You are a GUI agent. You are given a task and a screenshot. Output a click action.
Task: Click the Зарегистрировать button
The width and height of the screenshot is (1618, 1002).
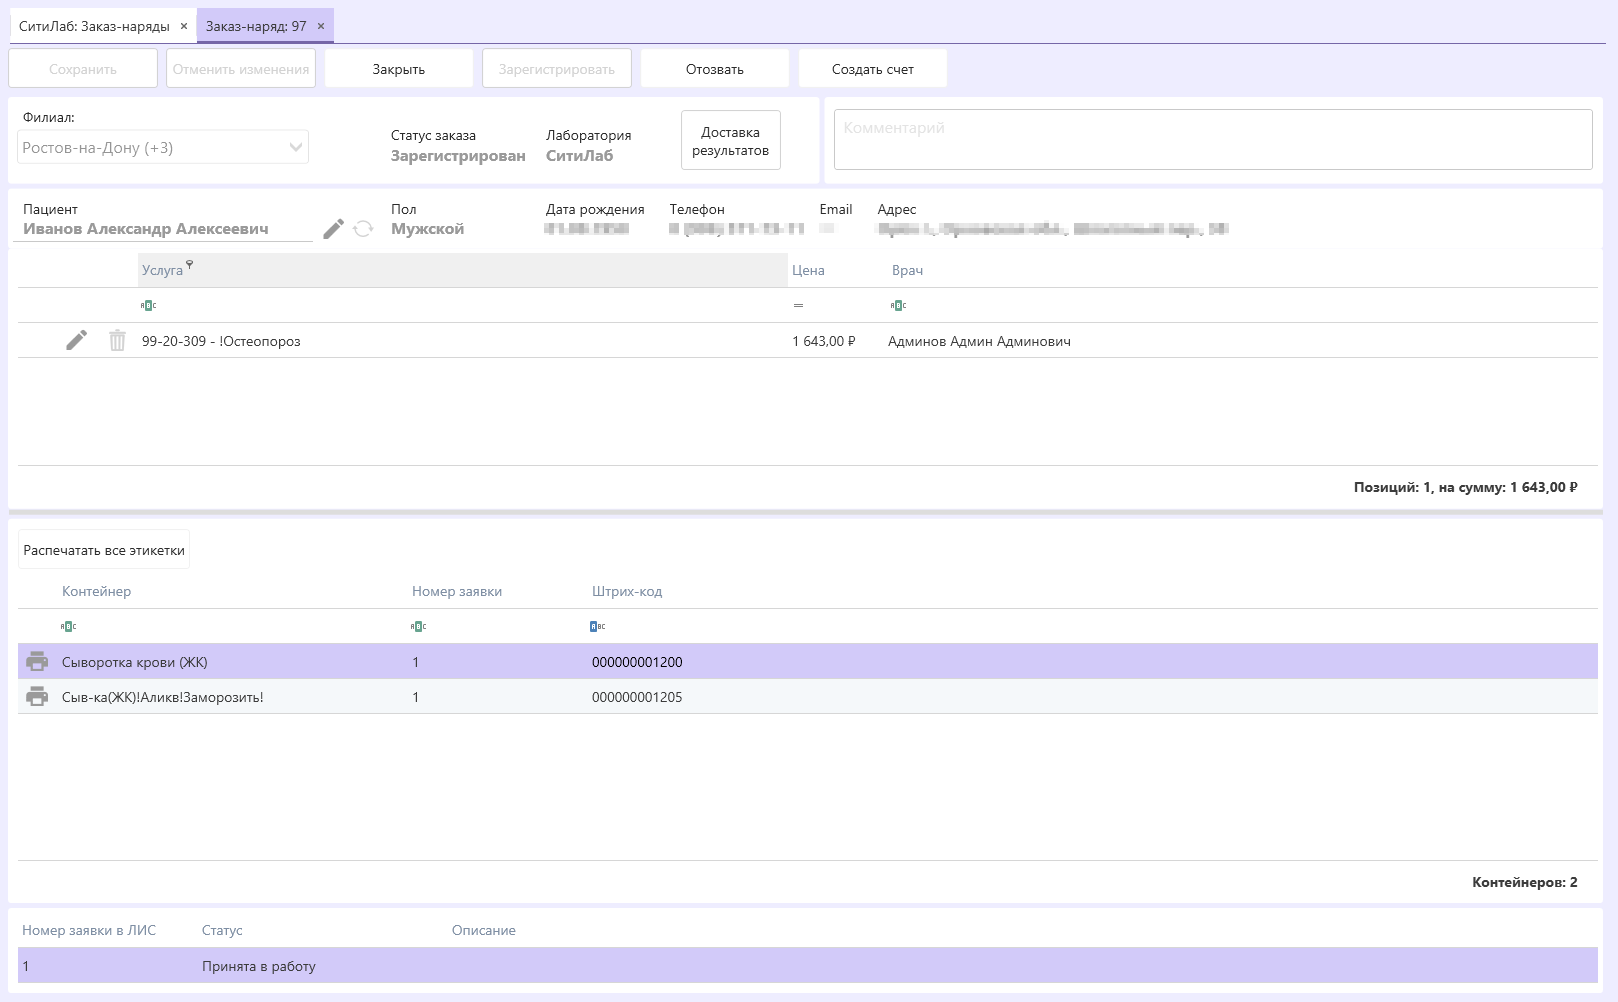coord(557,69)
